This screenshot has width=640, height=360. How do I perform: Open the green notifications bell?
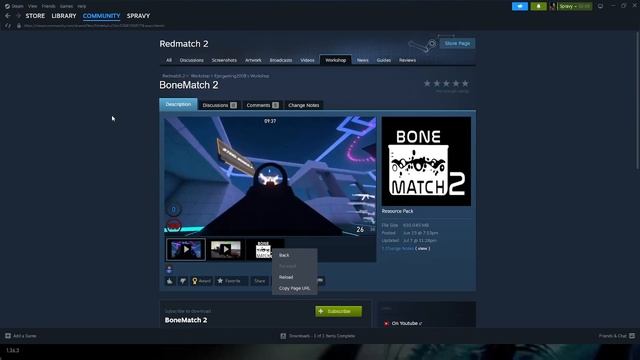pos(538,6)
